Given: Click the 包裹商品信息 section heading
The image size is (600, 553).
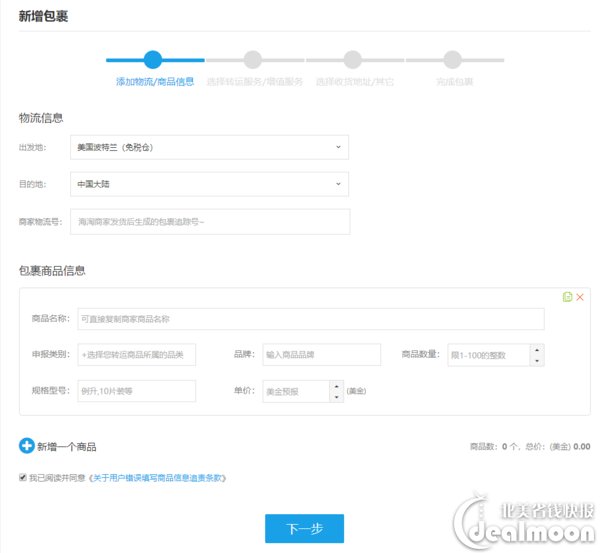Looking at the screenshot, I should point(52,271).
